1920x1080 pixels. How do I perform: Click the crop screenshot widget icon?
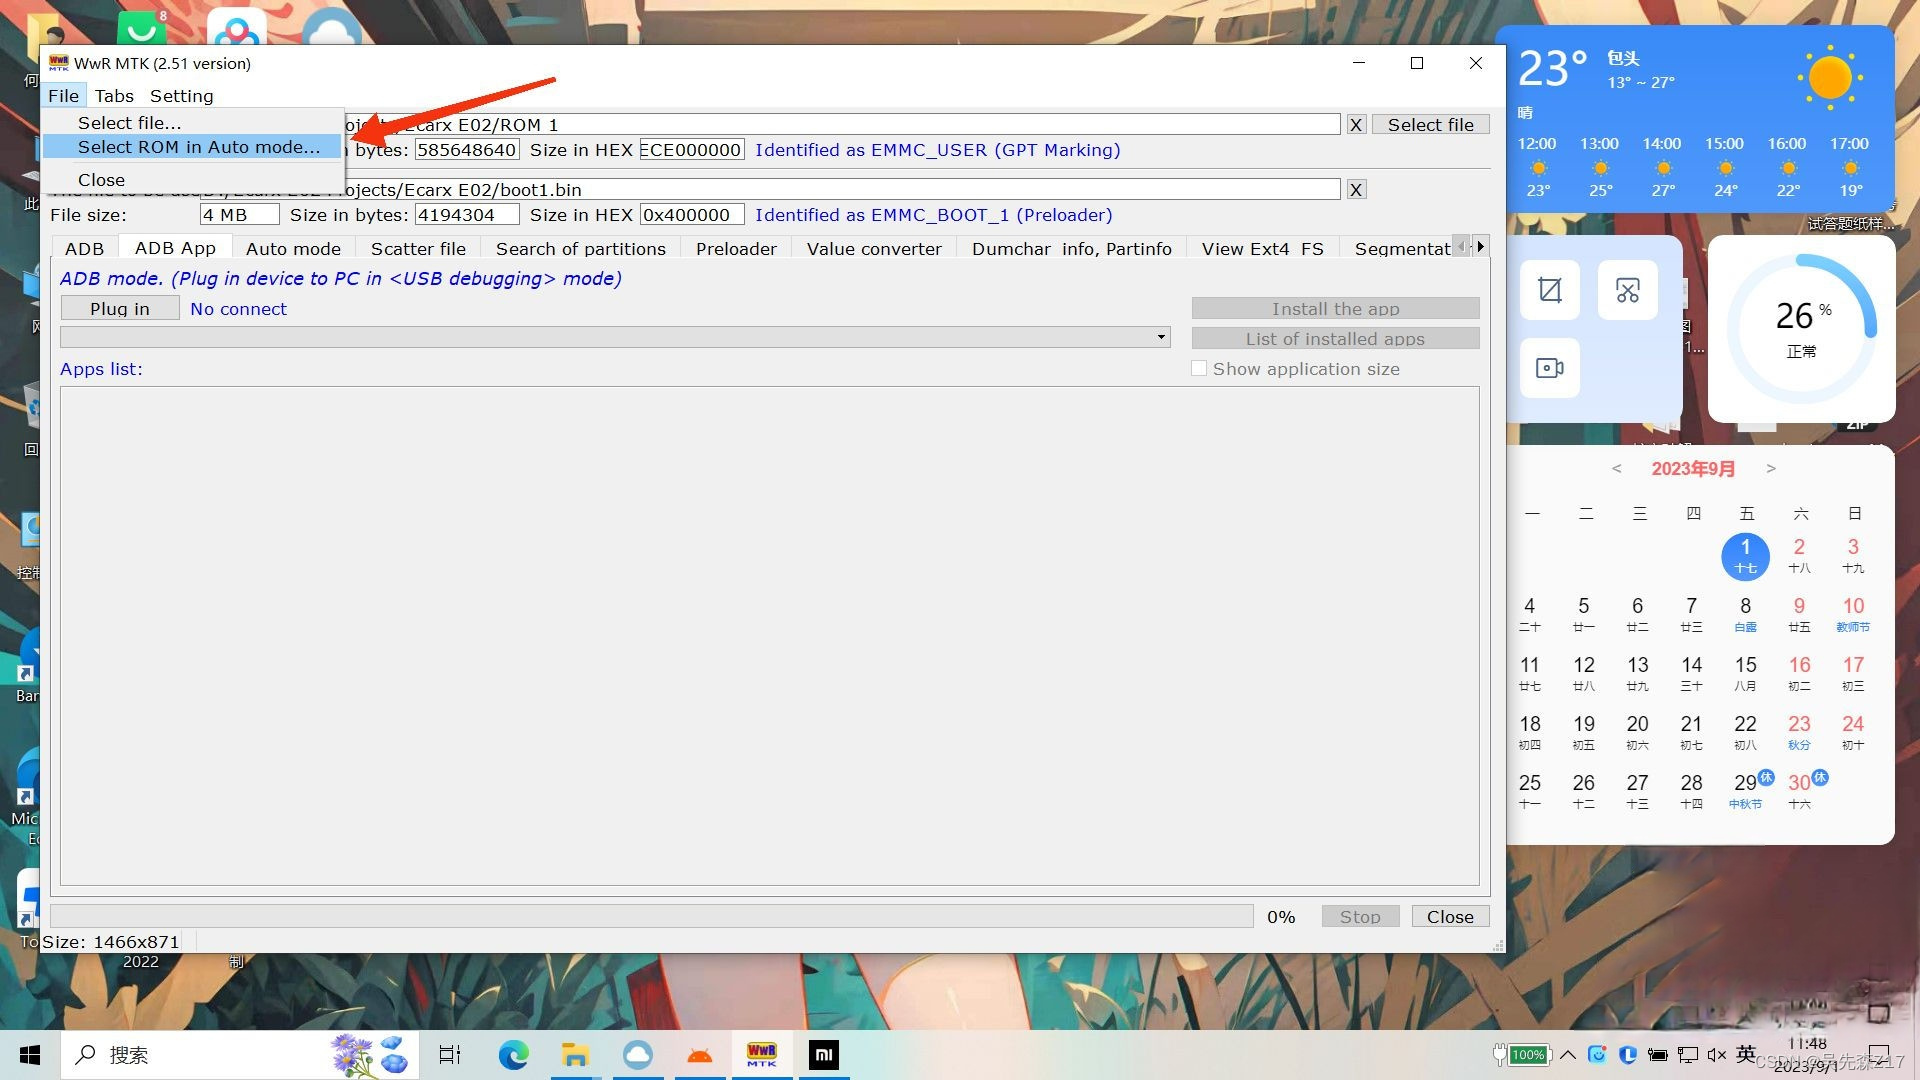[x=1549, y=290]
